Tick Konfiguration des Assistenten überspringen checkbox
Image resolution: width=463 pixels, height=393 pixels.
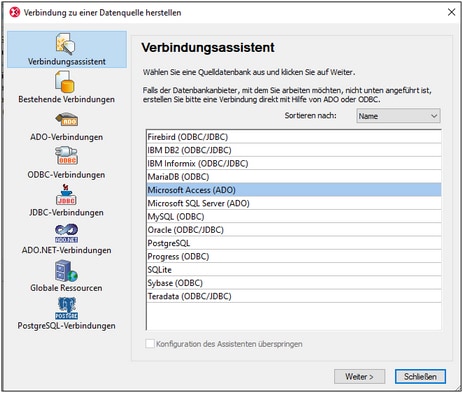pyautogui.click(x=150, y=344)
